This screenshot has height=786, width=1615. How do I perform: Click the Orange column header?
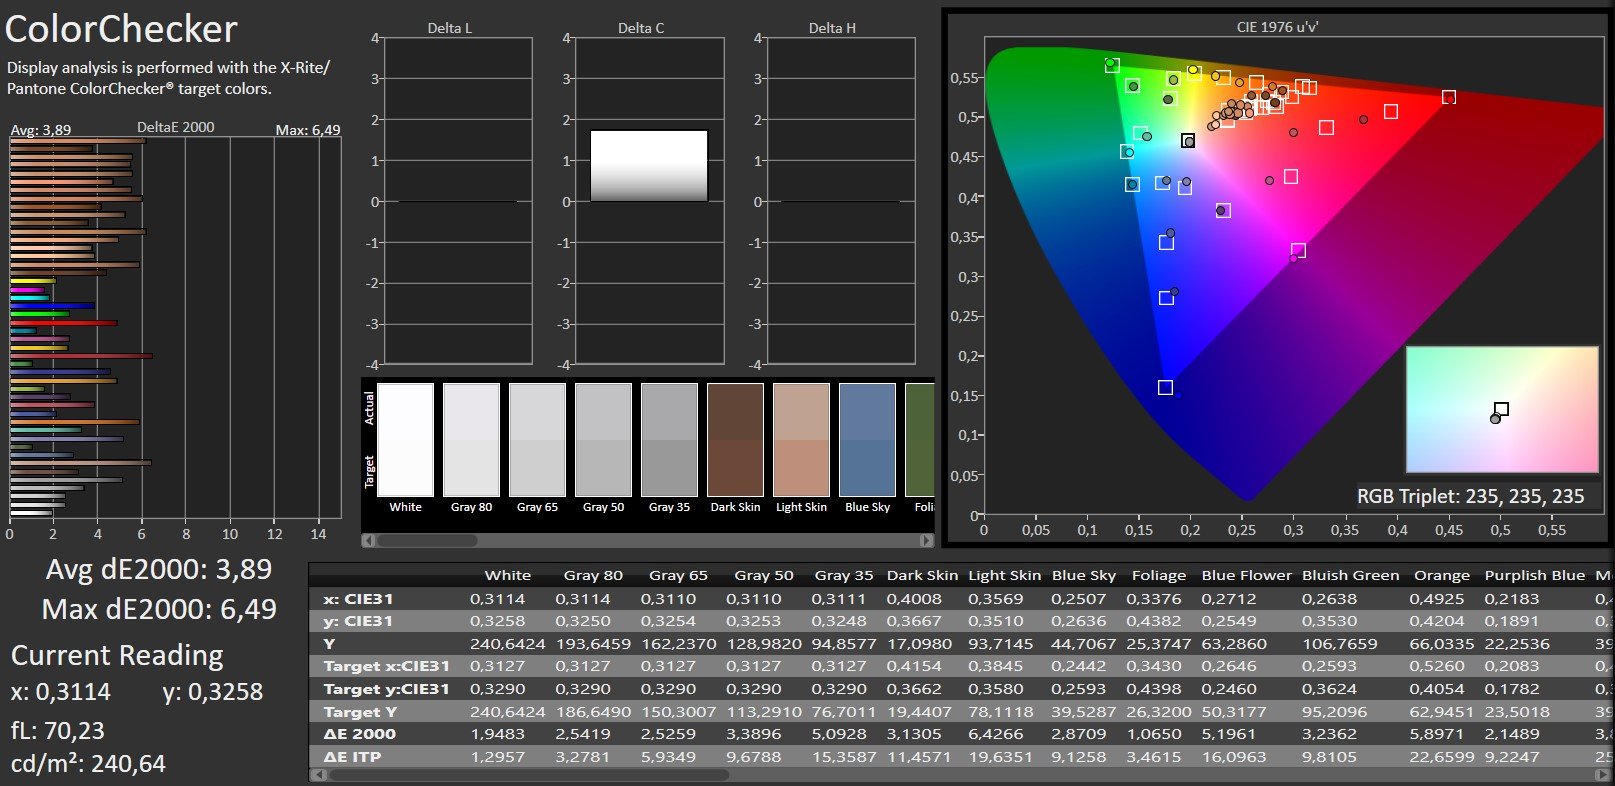1441,575
